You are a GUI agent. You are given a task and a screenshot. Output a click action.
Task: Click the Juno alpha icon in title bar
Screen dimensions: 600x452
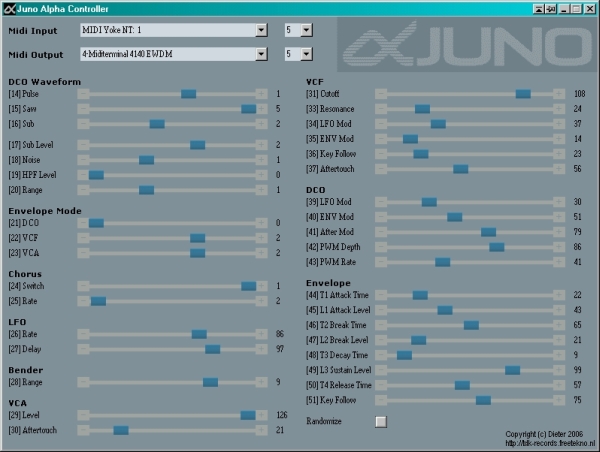coord(9,9)
